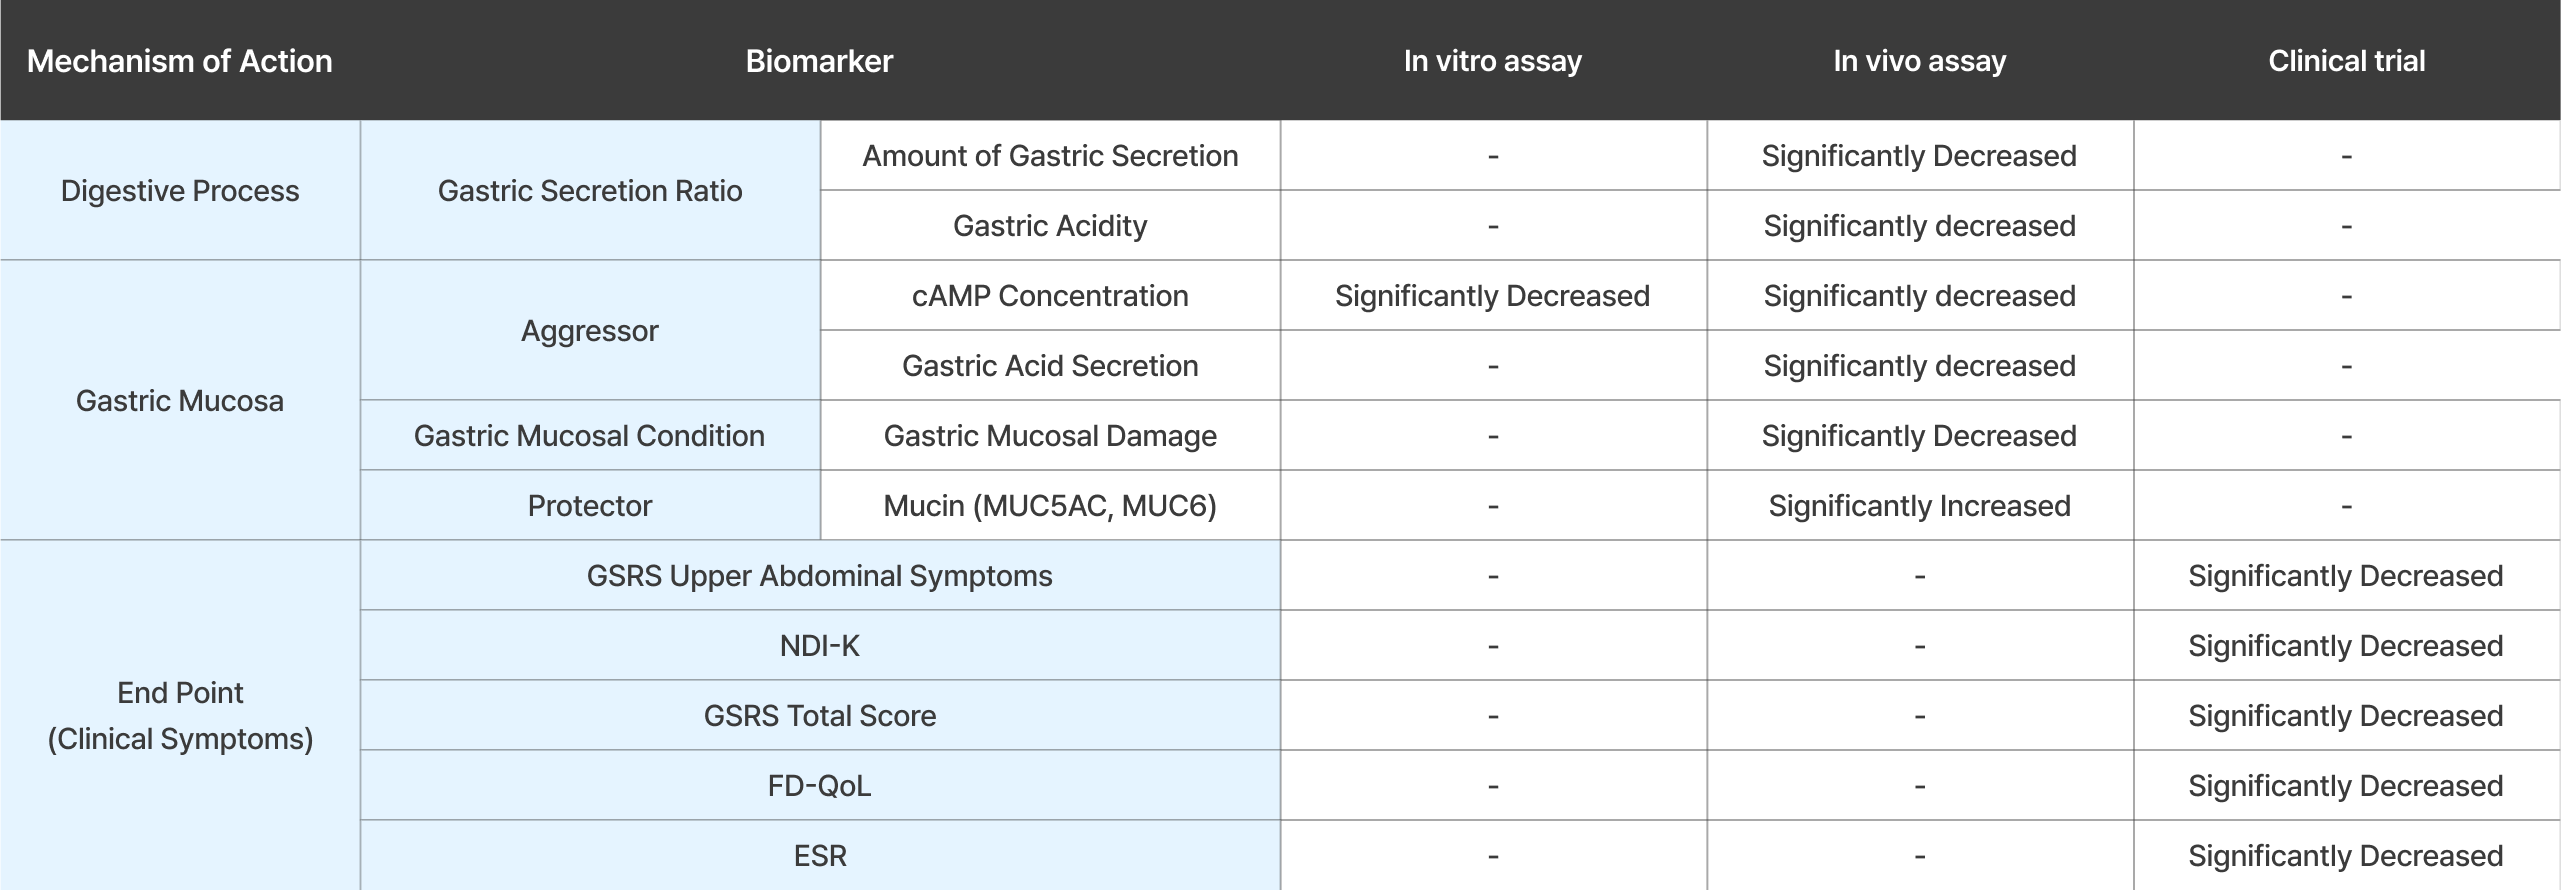The image size is (2561, 890).
Task: Select the "Amount of Gastric Secretion" cell
Action: [x=1050, y=156]
